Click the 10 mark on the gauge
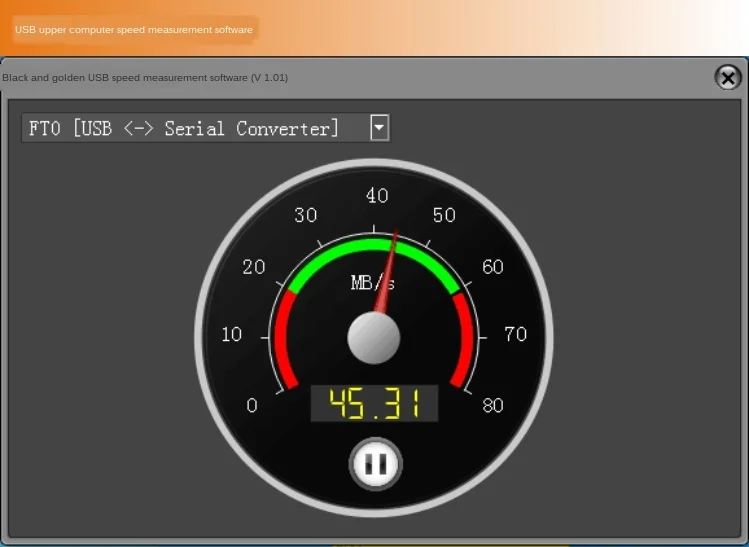This screenshot has height=547, width=749. tap(232, 334)
